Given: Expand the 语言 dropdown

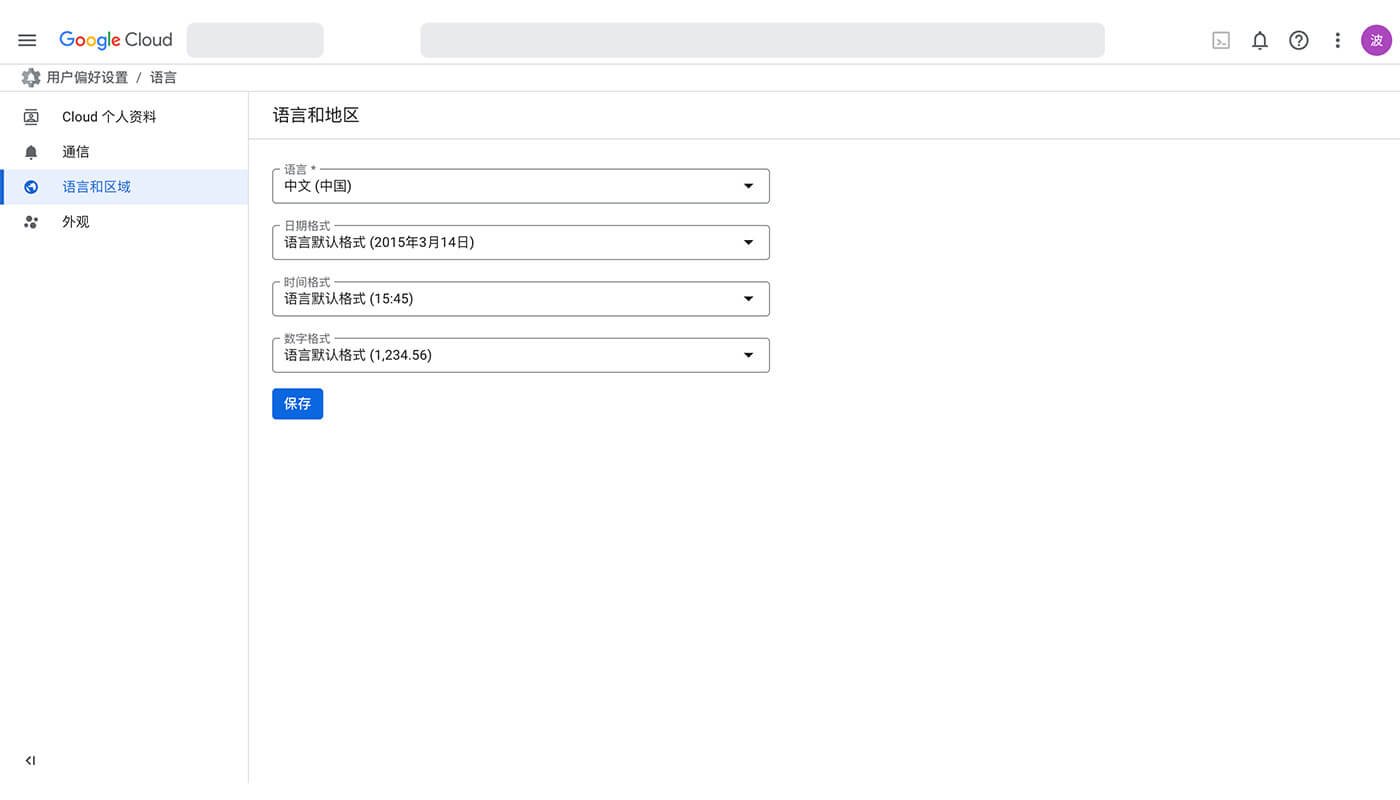Looking at the screenshot, I should click(520, 186).
